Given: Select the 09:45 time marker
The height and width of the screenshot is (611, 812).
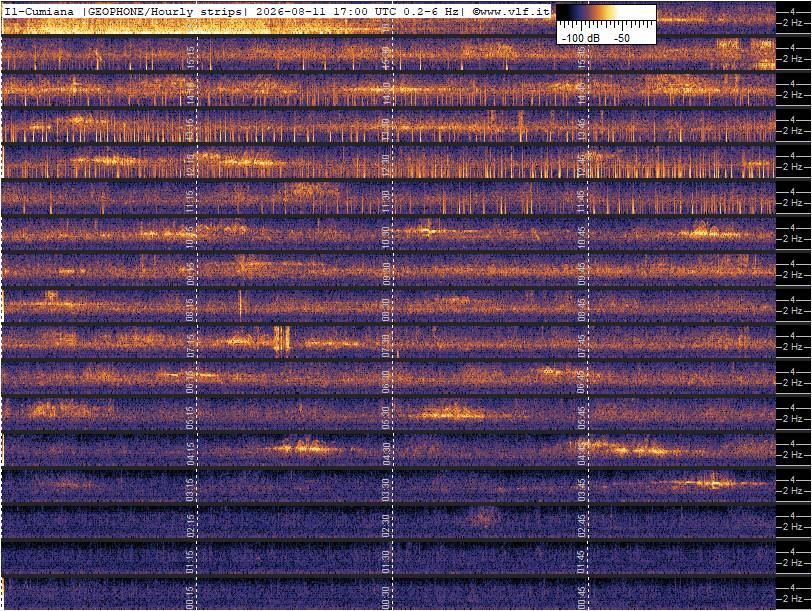Looking at the screenshot, I should tap(583, 273).
